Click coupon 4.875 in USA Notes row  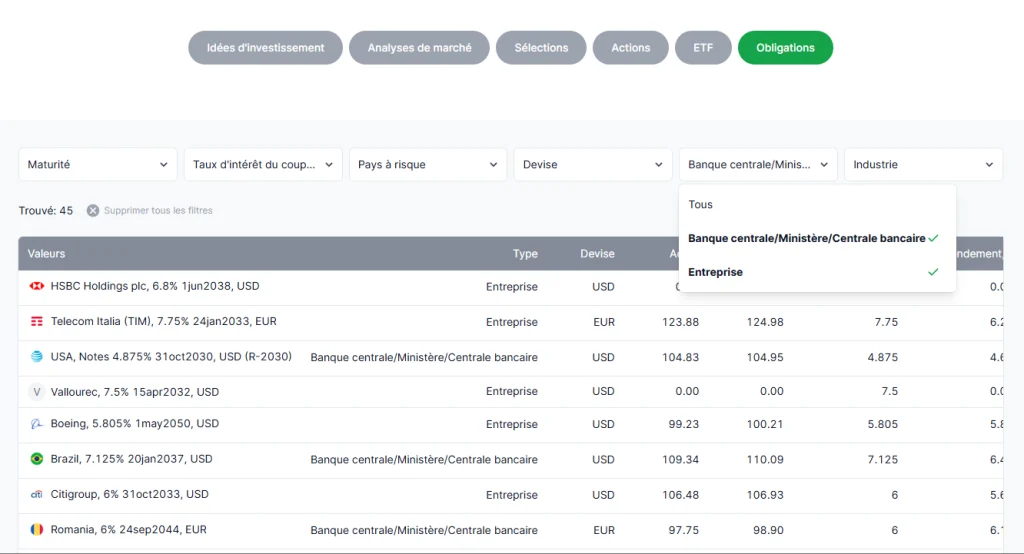882,357
